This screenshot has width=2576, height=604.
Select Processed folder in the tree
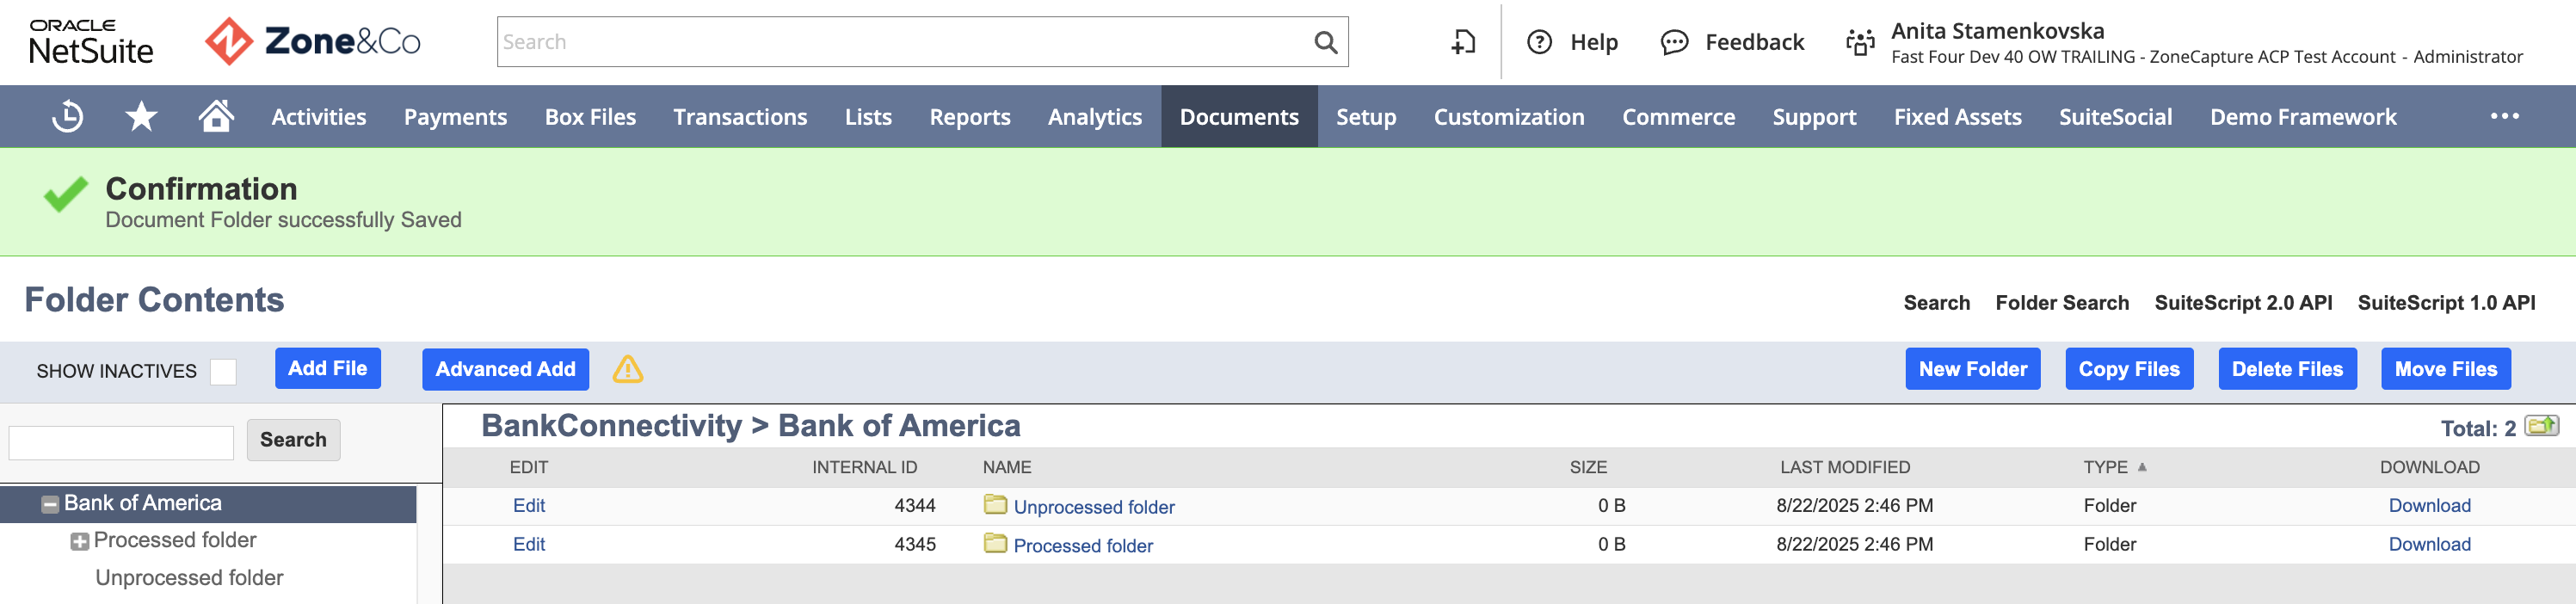click(x=175, y=540)
